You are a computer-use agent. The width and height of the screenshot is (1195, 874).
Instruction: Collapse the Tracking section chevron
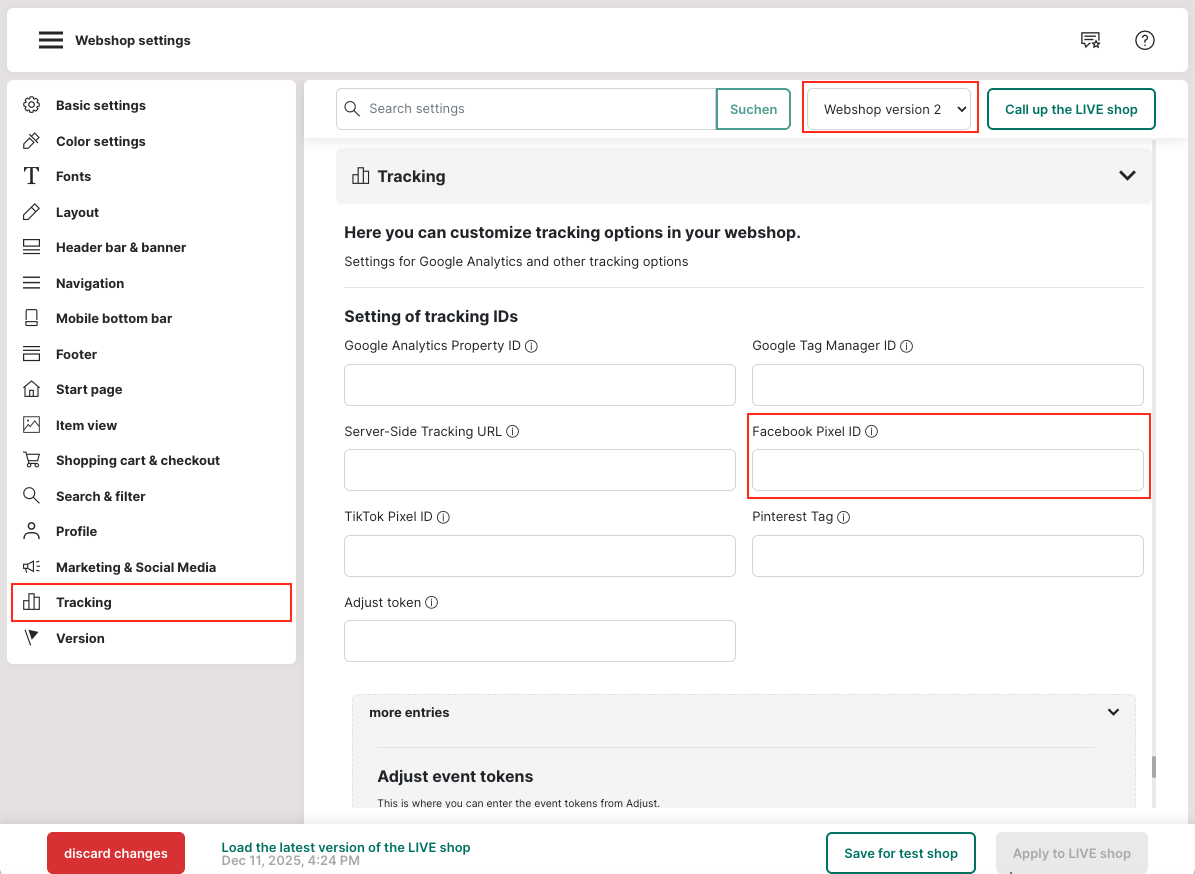pyautogui.click(x=1127, y=176)
